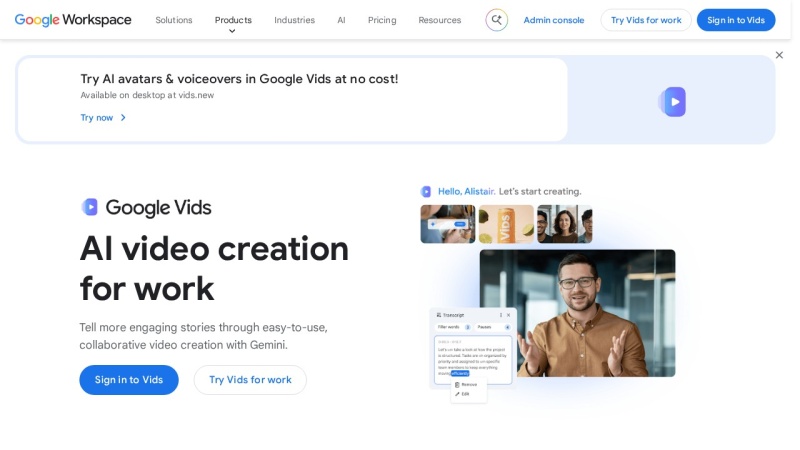Click the Edit option in transcript menu
800x450 pixels.
coord(462,394)
